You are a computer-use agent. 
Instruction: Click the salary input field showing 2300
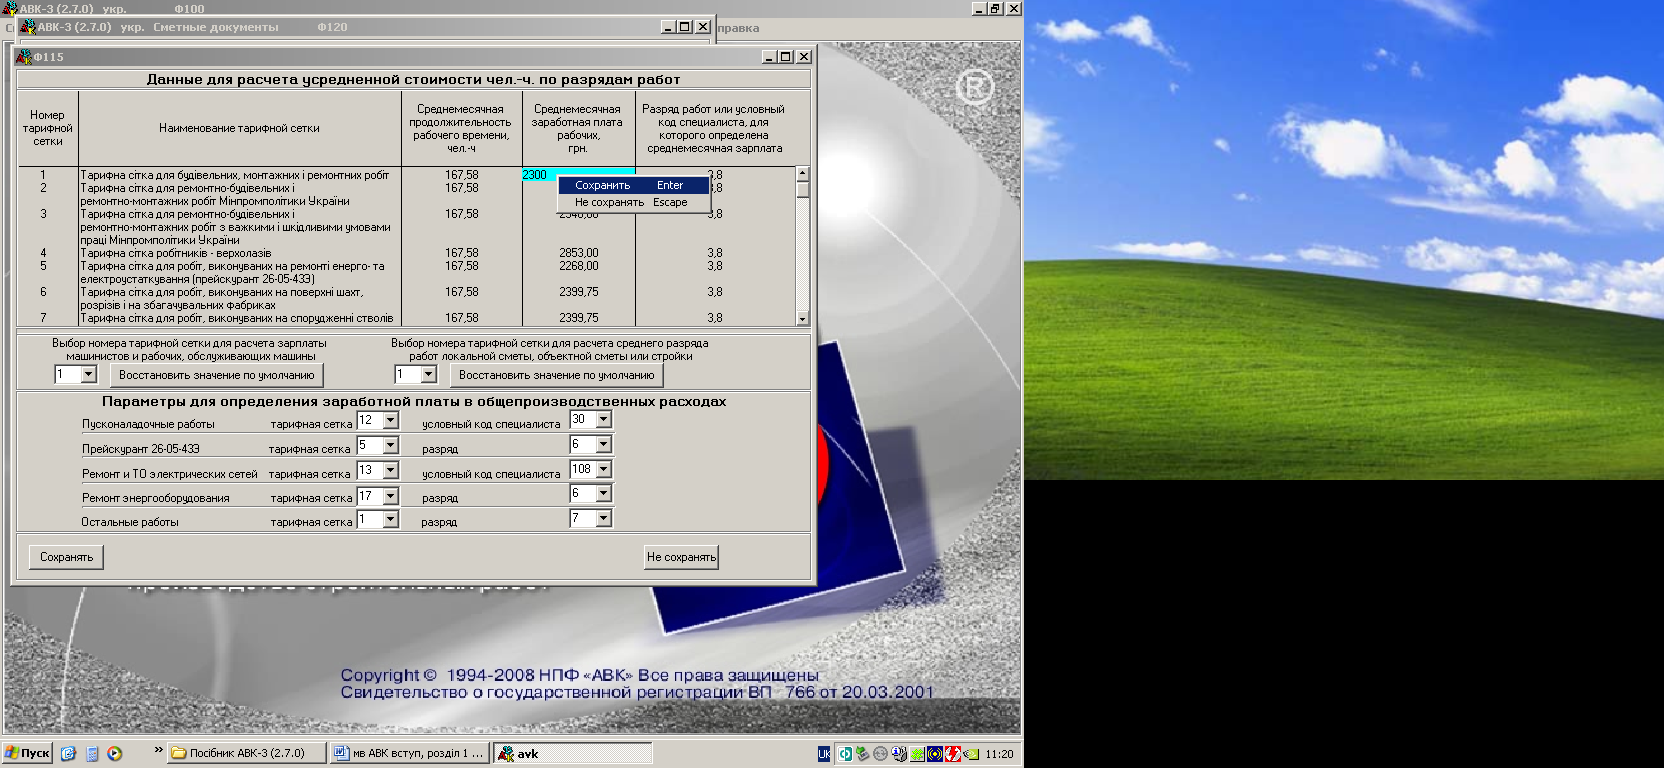coord(578,174)
